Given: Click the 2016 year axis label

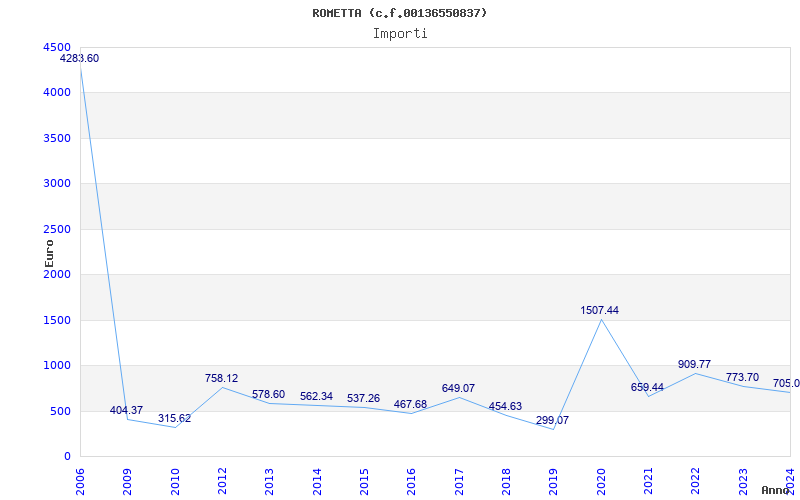Looking at the screenshot, I should coord(412,482).
